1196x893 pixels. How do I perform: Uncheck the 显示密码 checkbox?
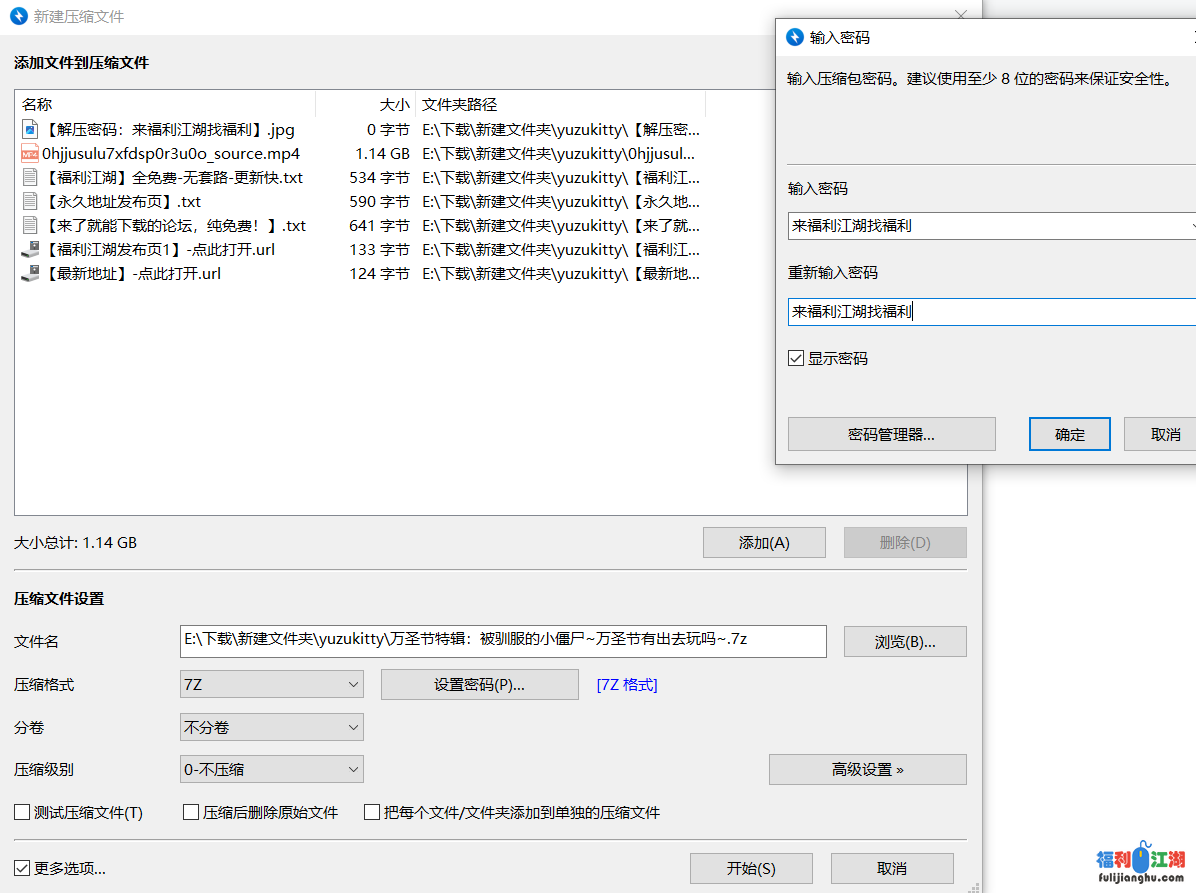pyautogui.click(x=796, y=358)
